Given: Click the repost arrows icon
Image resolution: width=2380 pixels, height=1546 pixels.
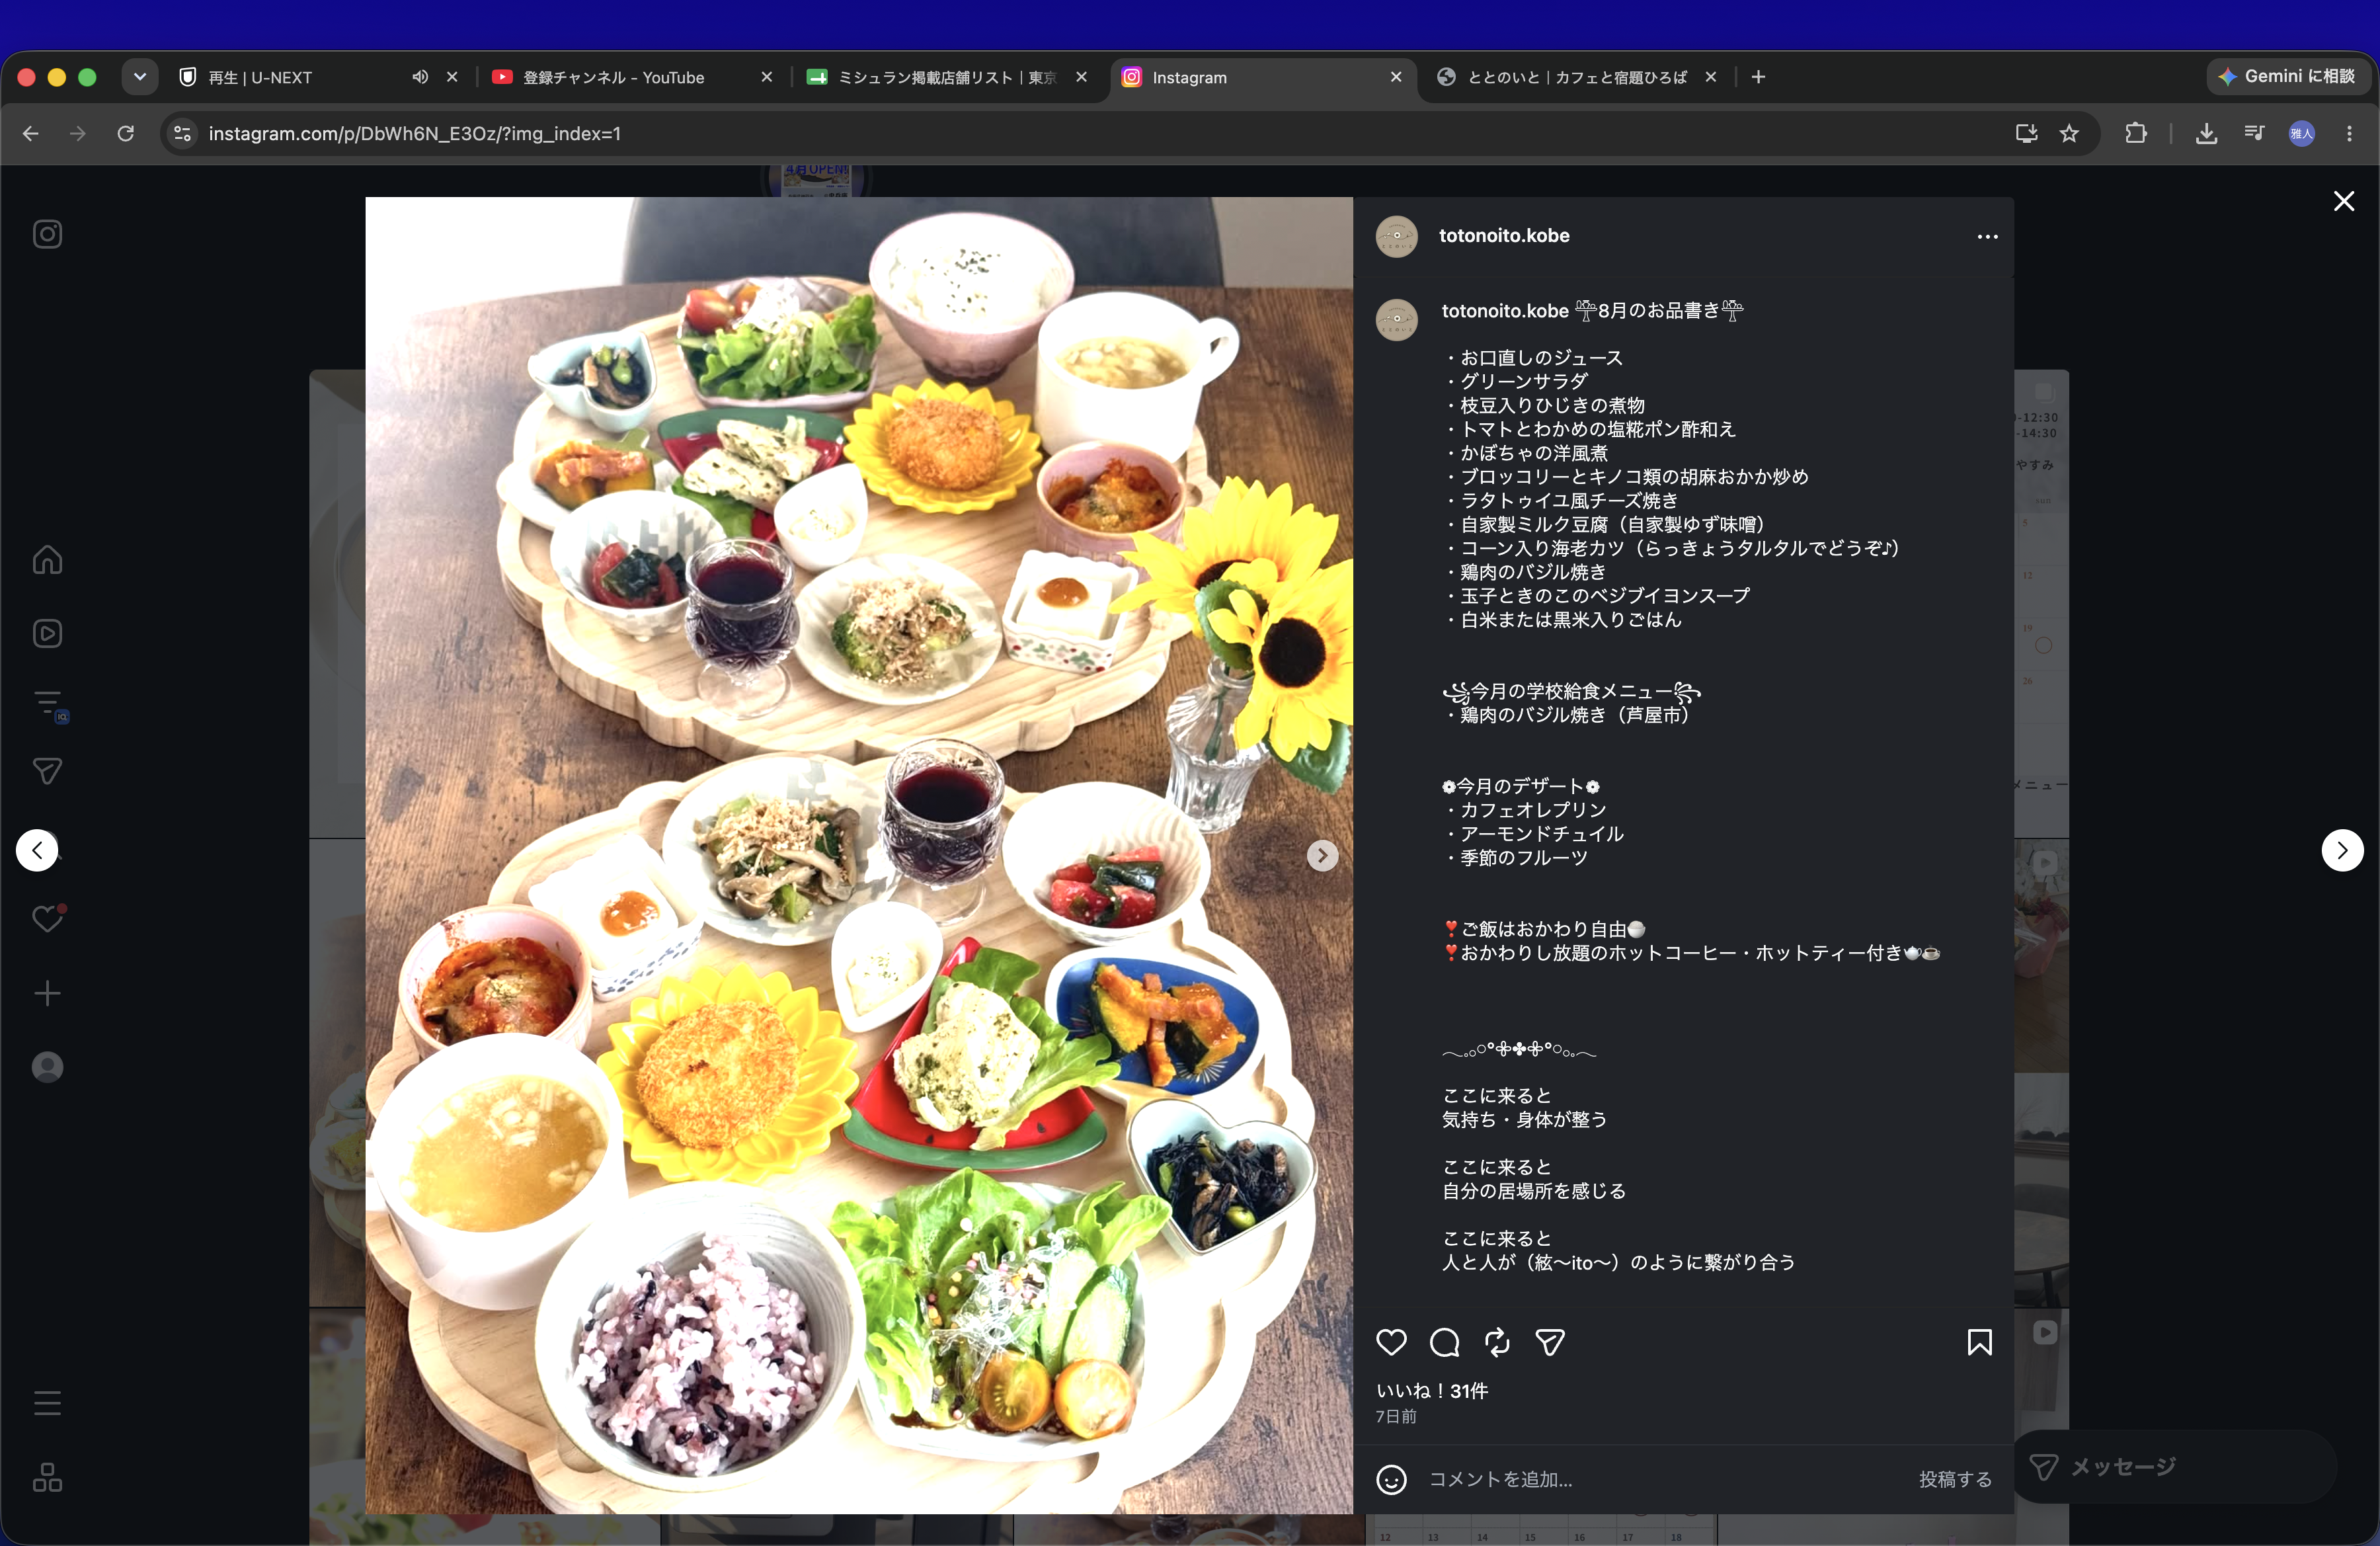Looking at the screenshot, I should pos(1497,1342).
